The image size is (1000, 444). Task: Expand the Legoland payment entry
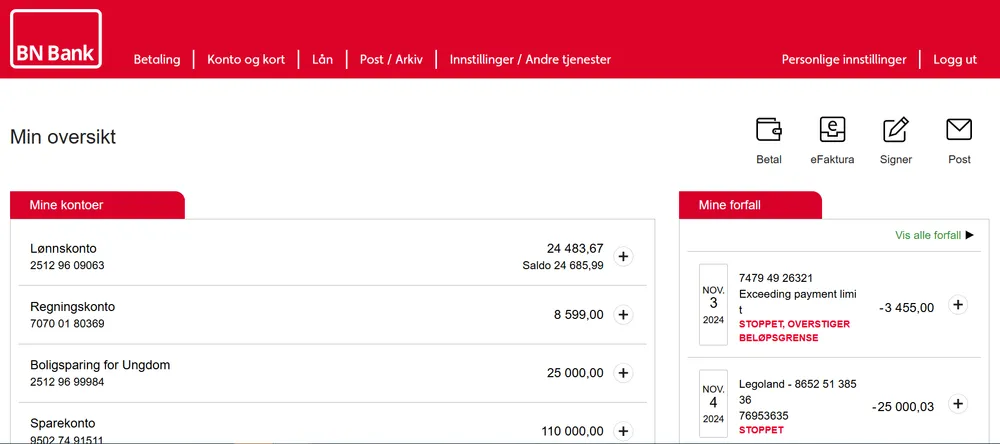(957, 404)
